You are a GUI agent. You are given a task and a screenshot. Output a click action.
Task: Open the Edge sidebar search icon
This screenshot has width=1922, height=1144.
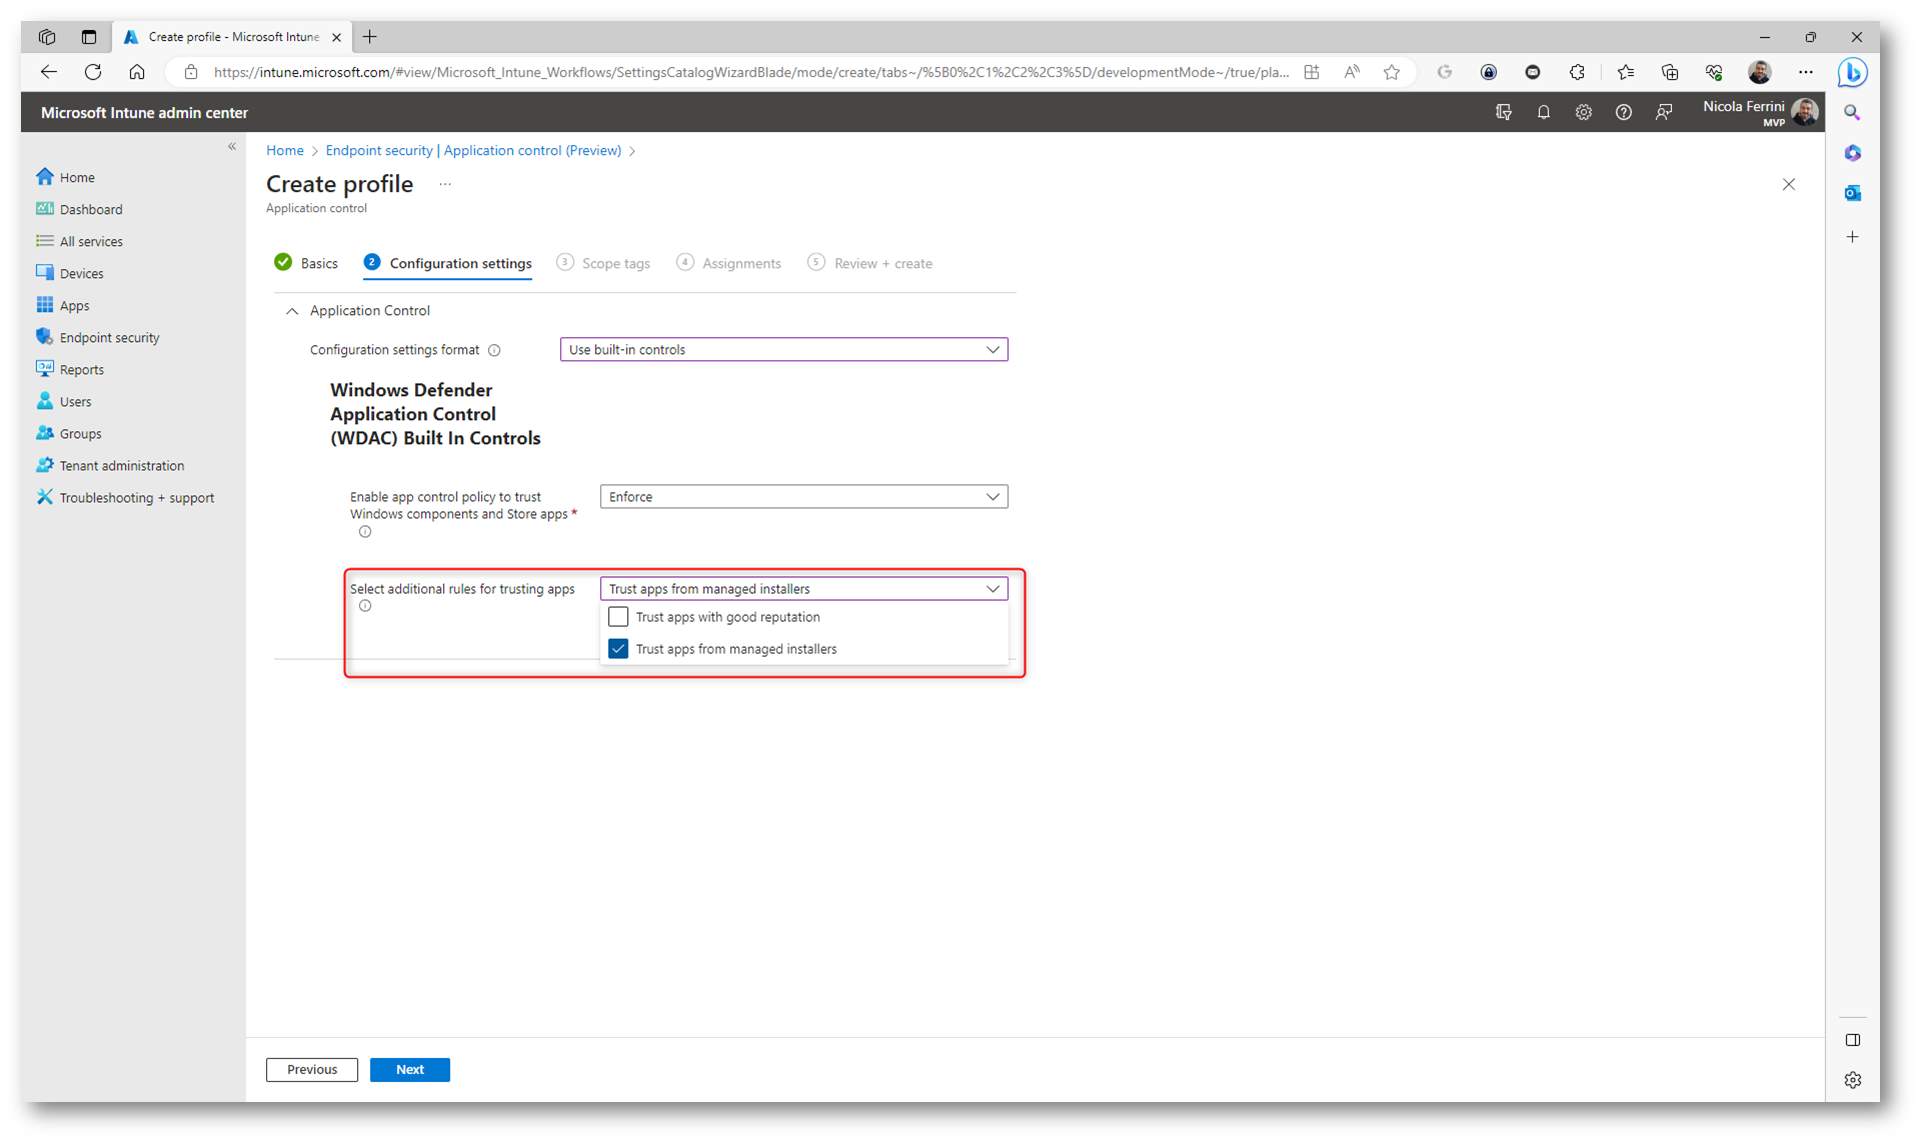pyautogui.click(x=1852, y=113)
